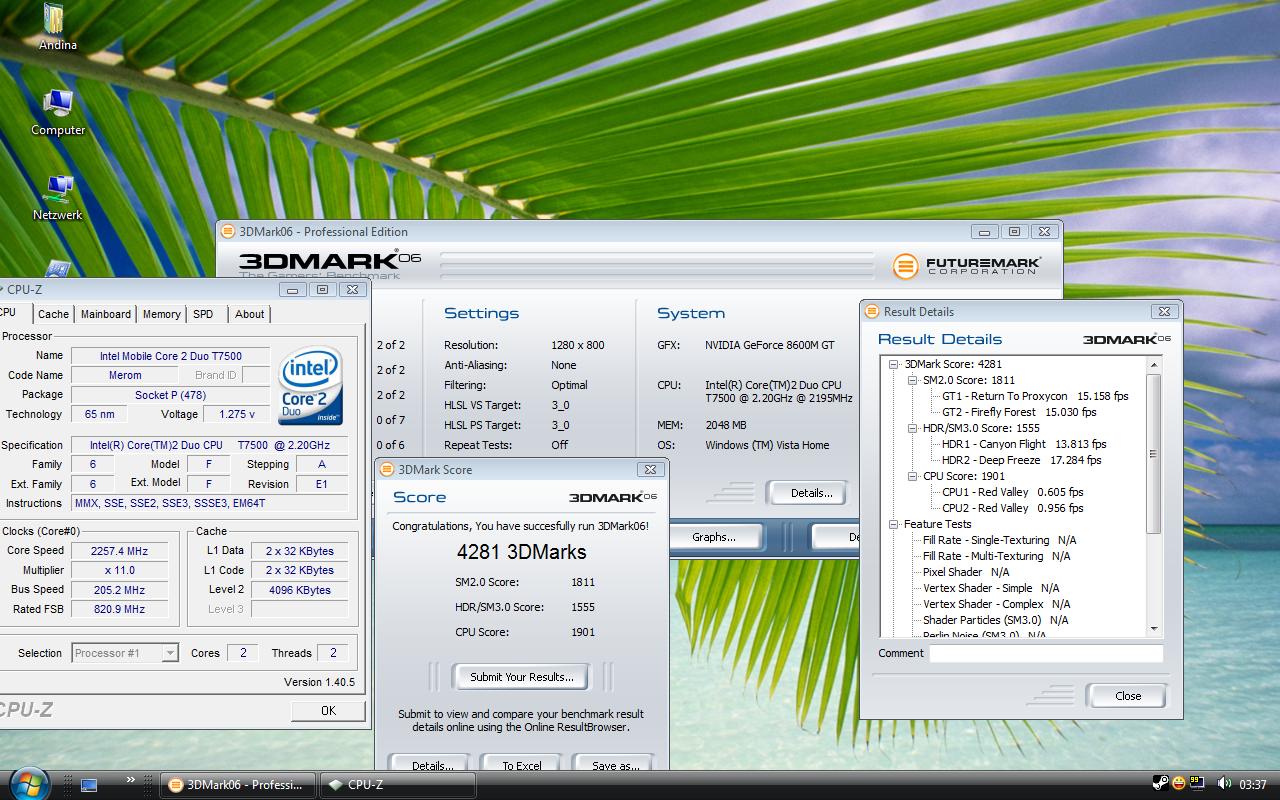Collapse the Feature Tests tree node

click(x=894, y=525)
